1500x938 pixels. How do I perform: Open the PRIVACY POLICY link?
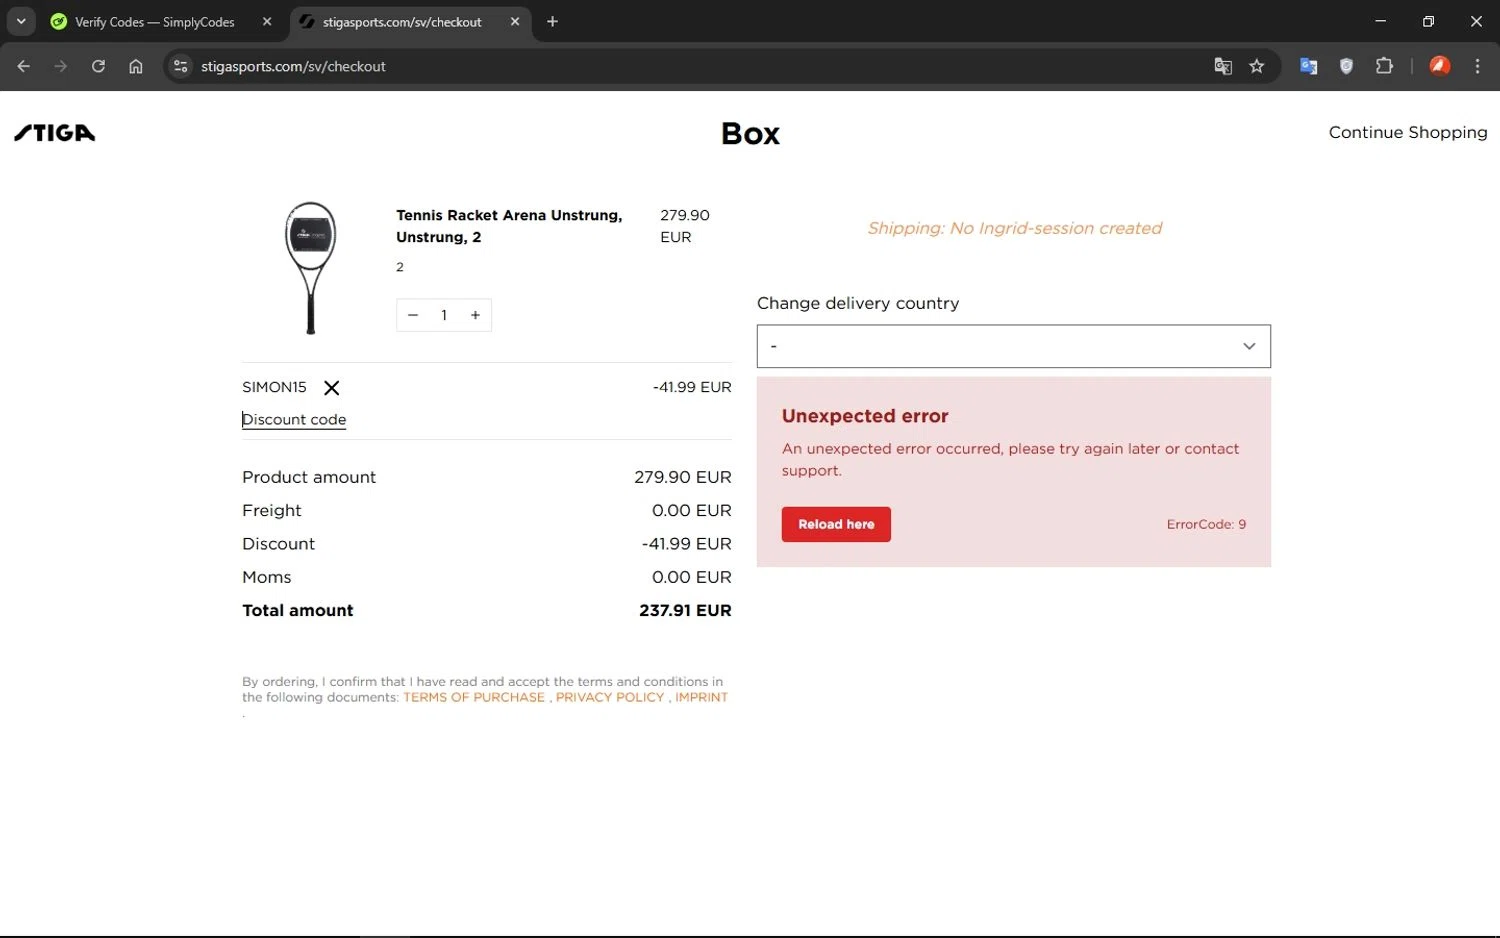pyautogui.click(x=610, y=697)
